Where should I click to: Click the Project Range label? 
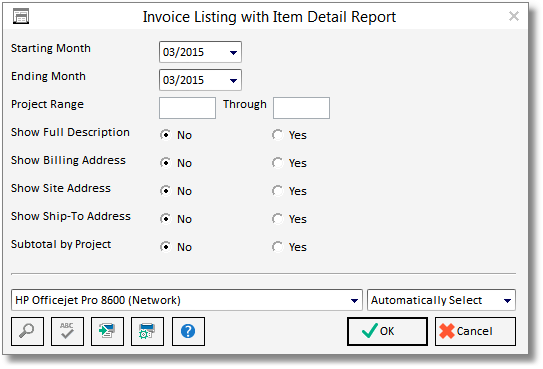pos(47,104)
